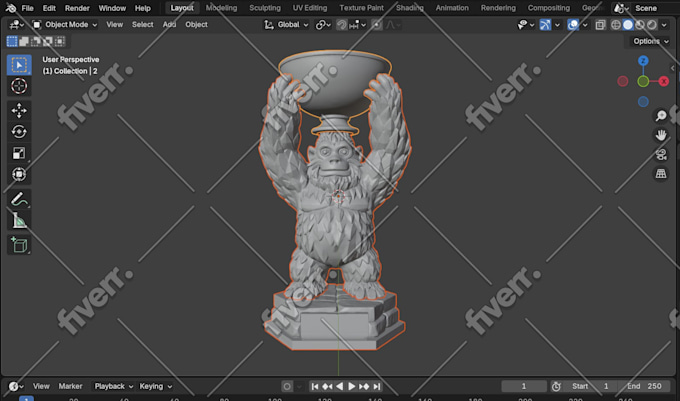Select the Transform tool

(19, 174)
